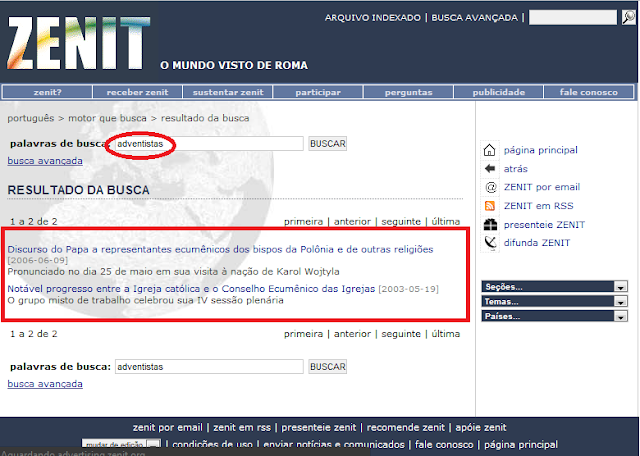The height and width of the screenshot is (456, 640).
Task: Click primeira in top pagination
Action: (303, 222)
